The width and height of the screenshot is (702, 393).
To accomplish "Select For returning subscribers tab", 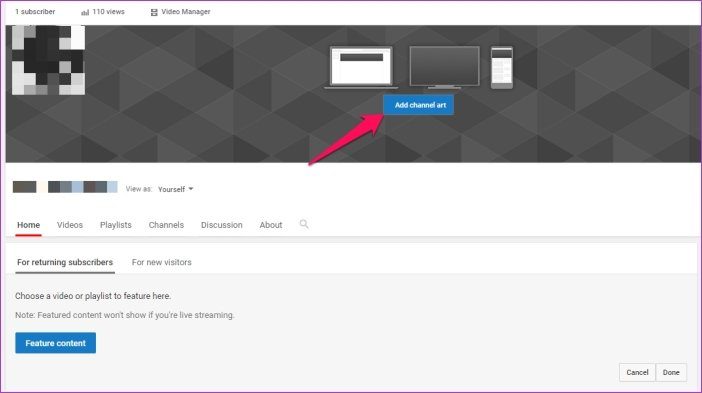I will click(x=65, y=262).
